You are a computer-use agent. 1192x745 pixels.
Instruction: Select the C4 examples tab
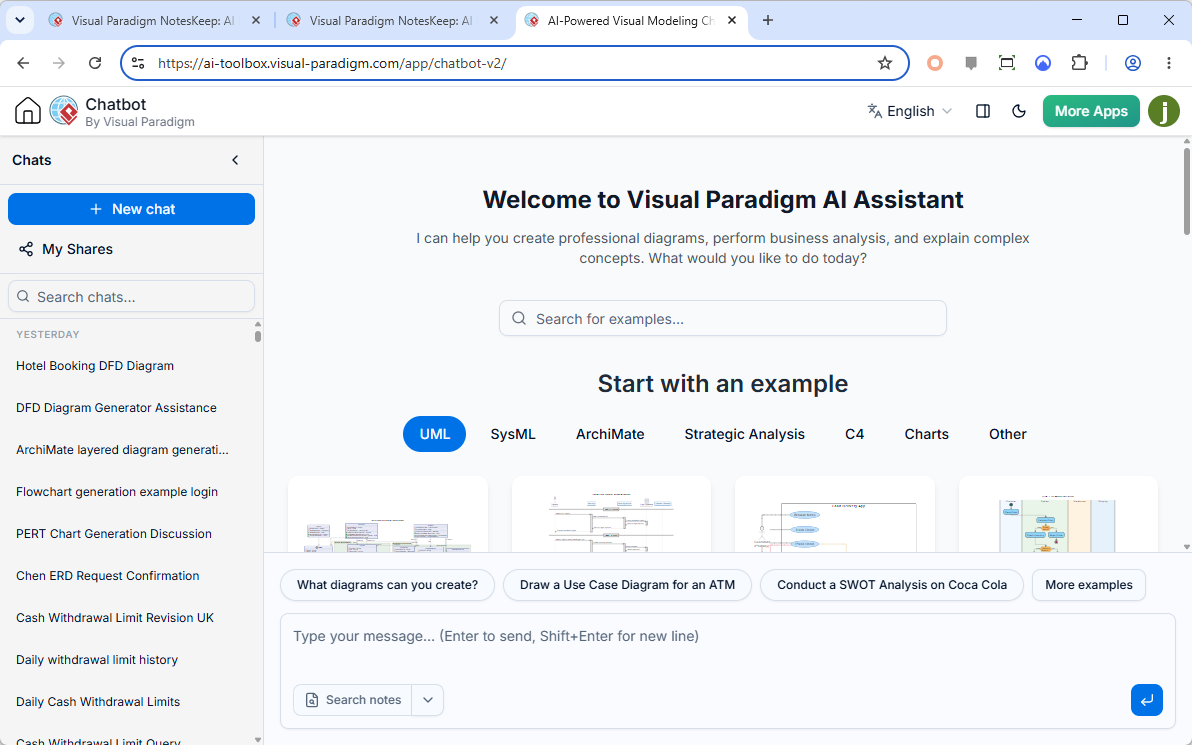[854, 434]
